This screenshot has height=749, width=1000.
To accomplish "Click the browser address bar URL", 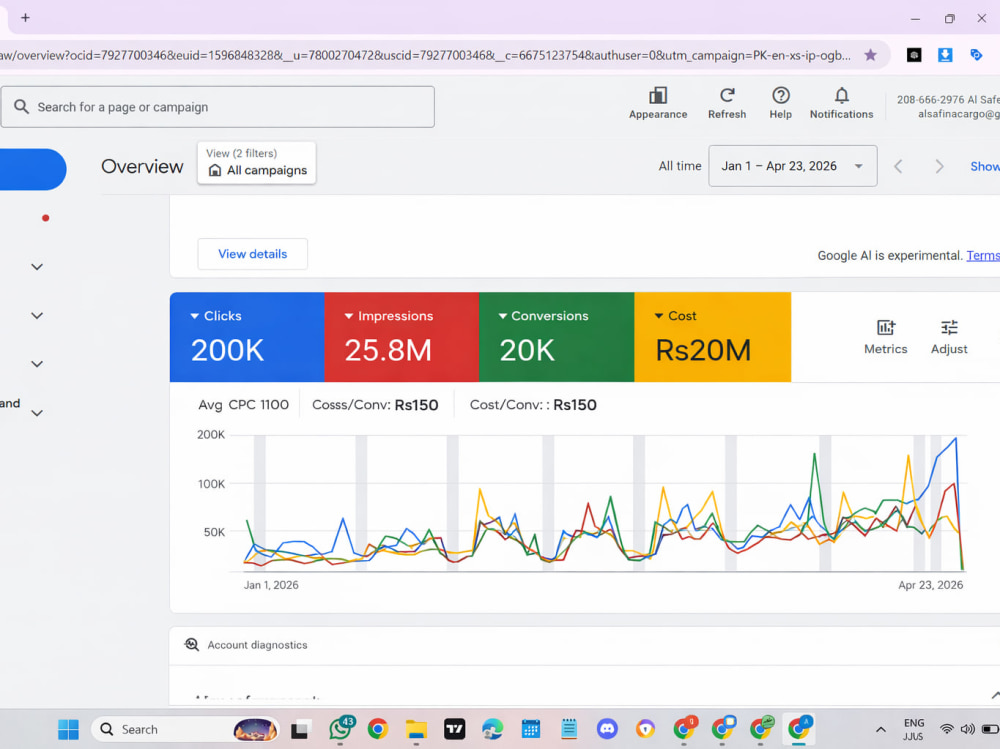I will click(x=425, y=55).
